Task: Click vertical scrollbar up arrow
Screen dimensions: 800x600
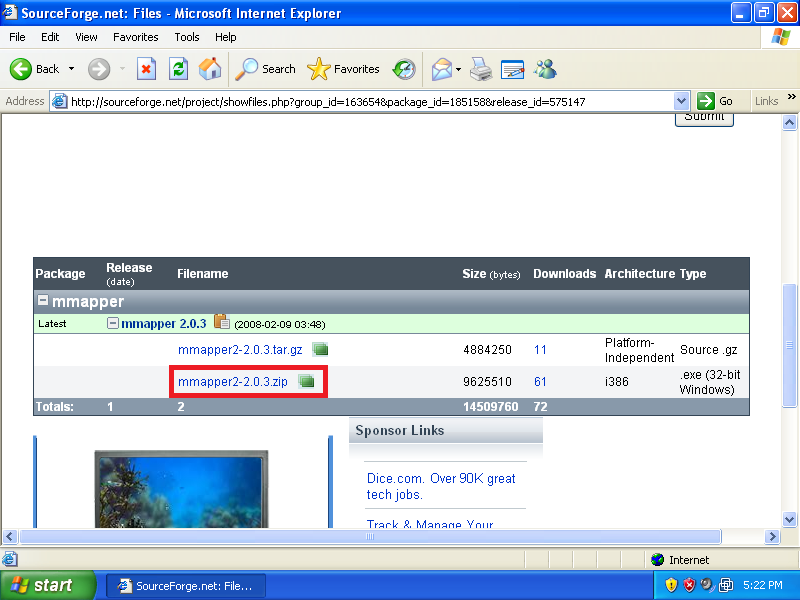Action: tap(789, 123)
